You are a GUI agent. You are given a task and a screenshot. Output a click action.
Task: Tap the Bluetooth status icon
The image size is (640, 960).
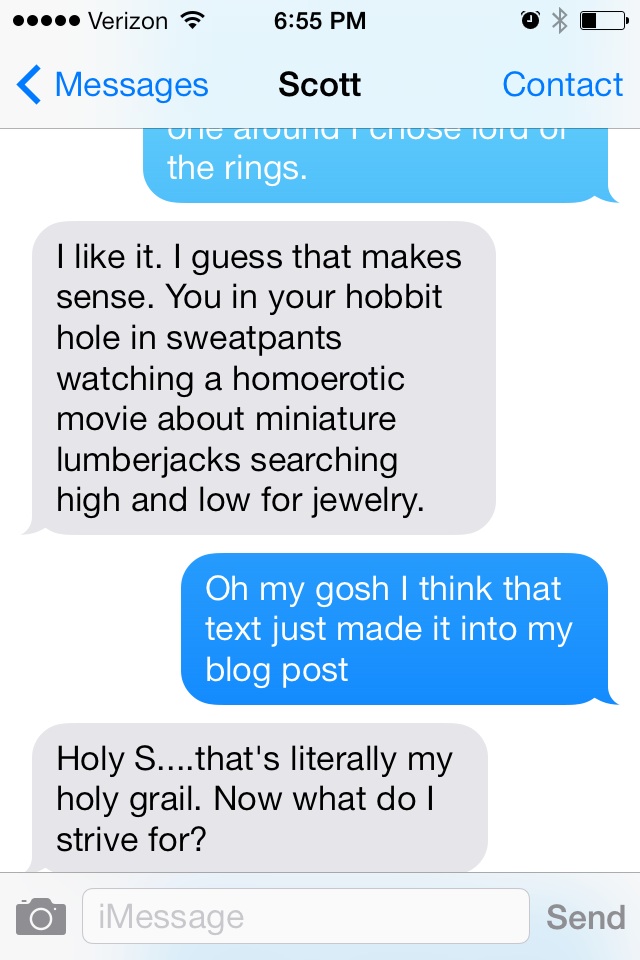[559, 21]
